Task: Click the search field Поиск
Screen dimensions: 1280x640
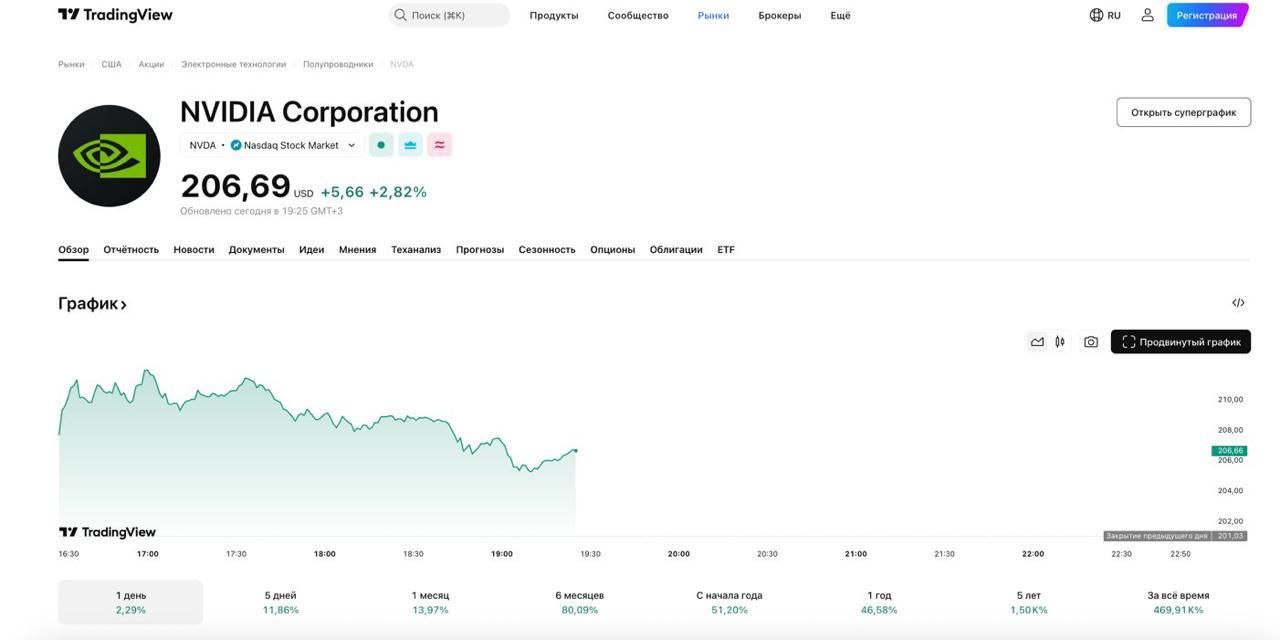Action: 449,15
